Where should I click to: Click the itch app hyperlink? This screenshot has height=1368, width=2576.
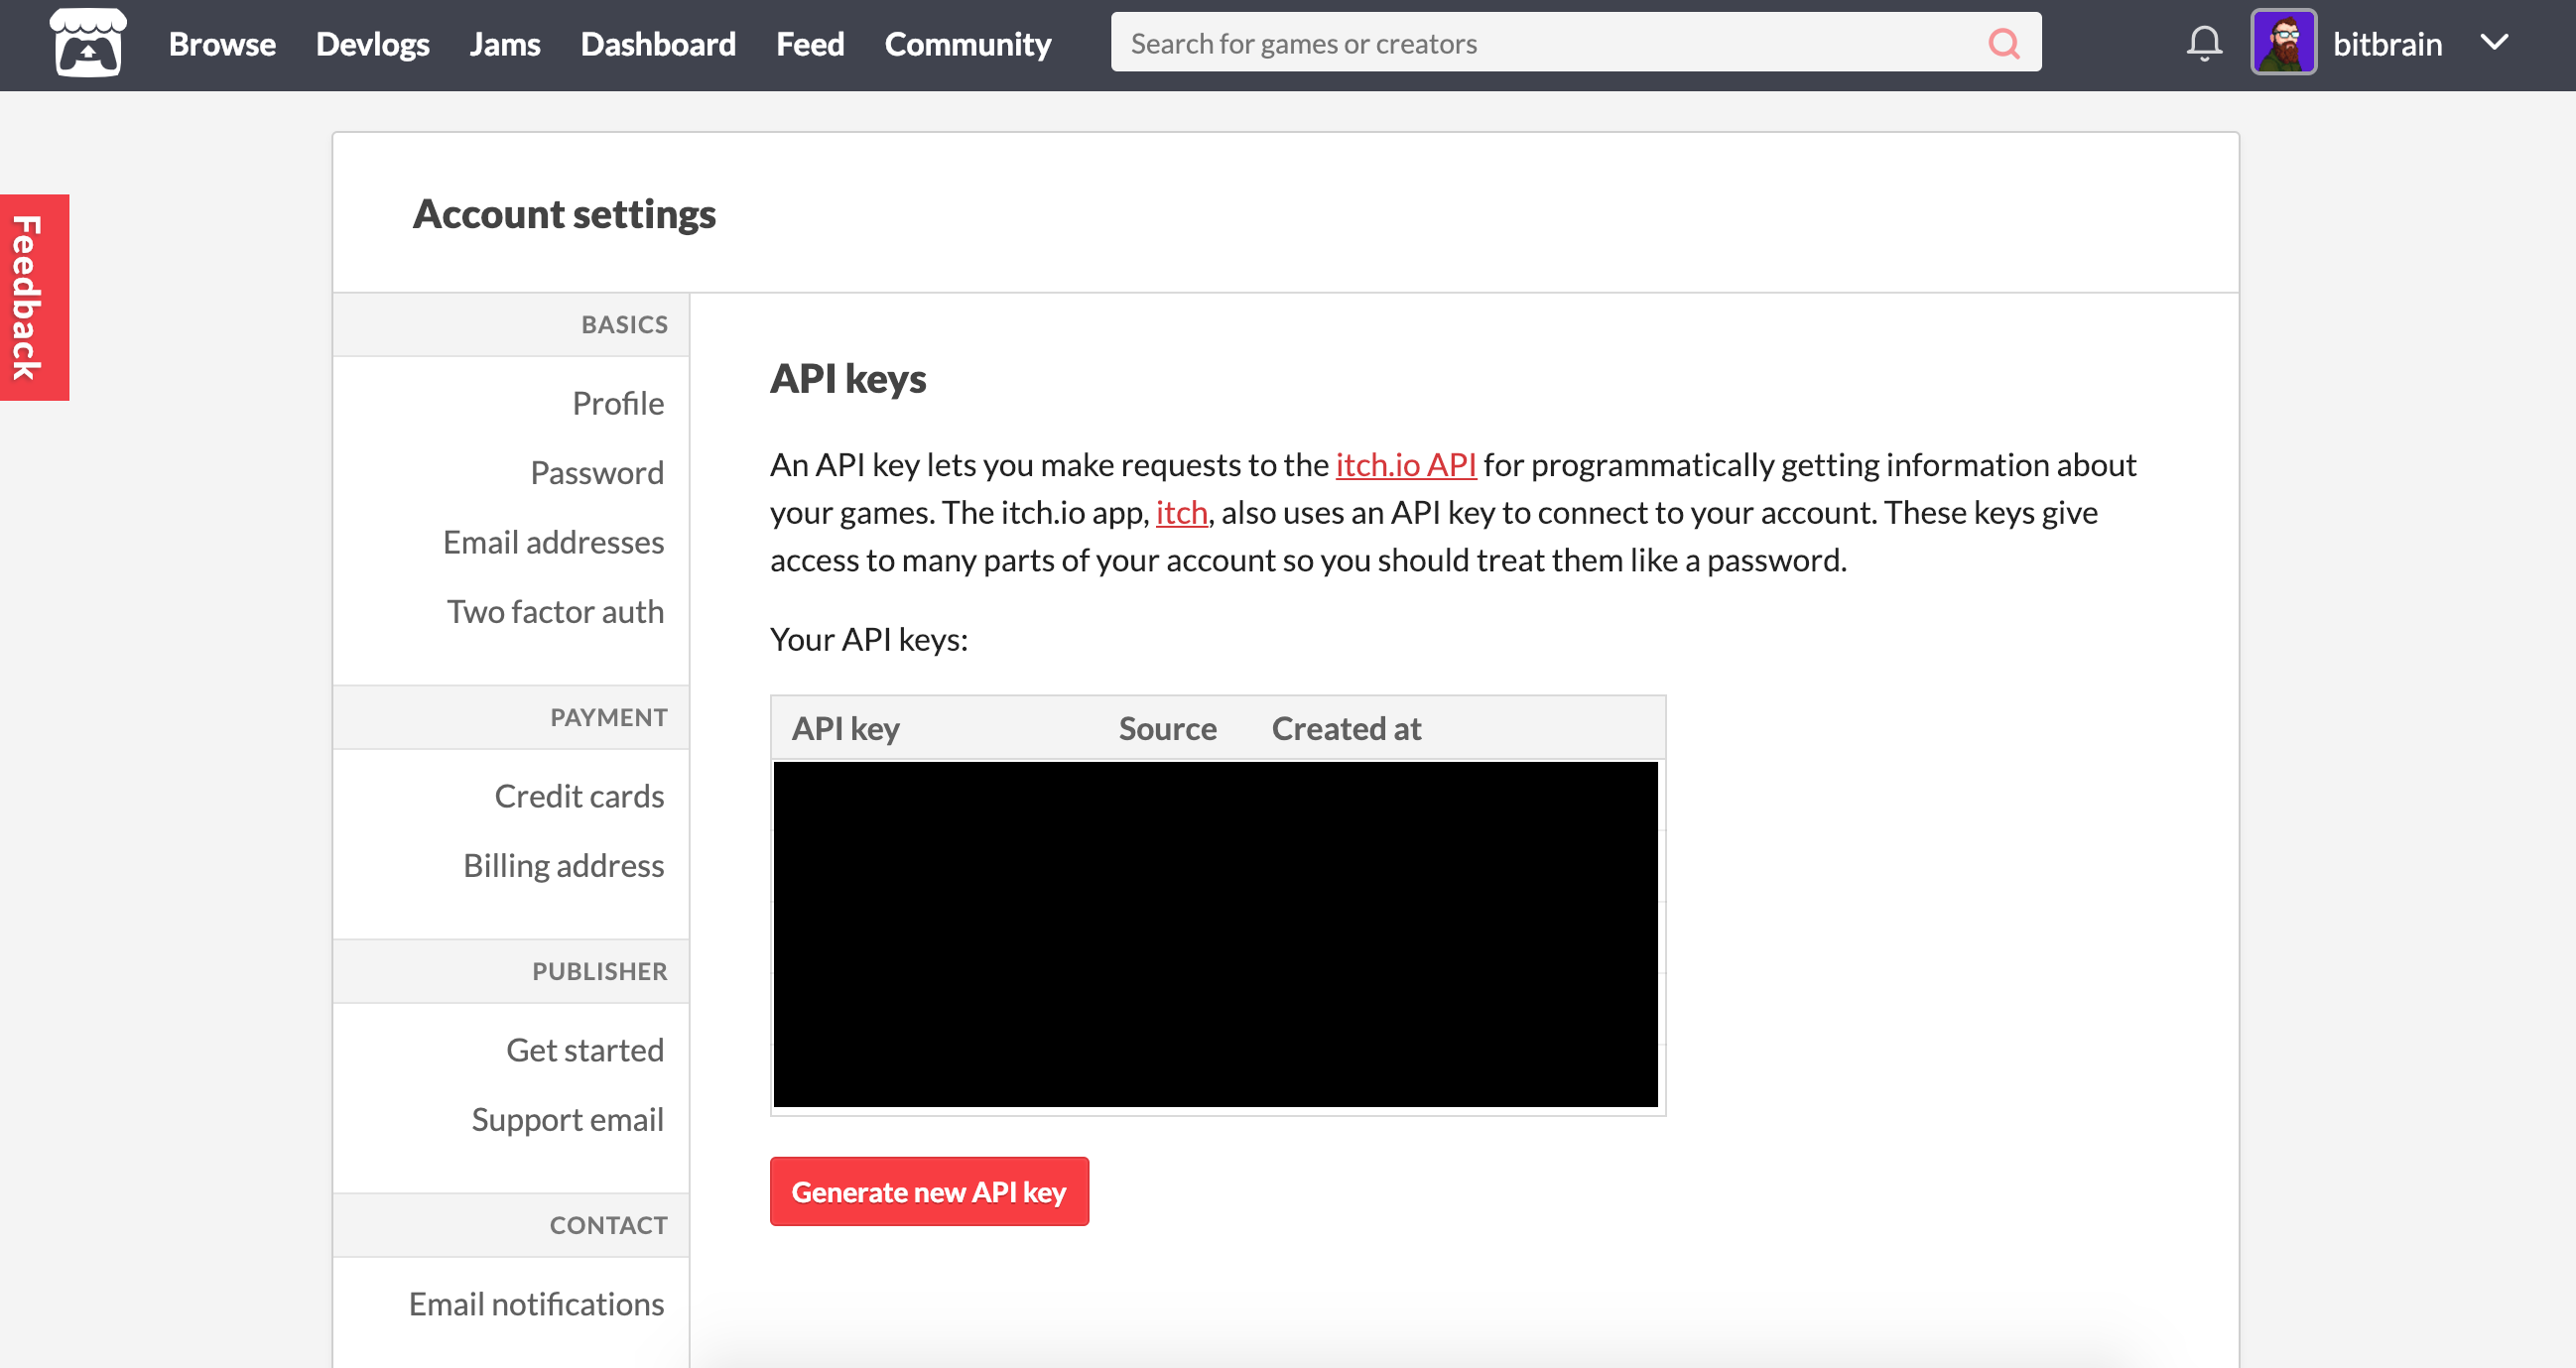click(1181, 511)
